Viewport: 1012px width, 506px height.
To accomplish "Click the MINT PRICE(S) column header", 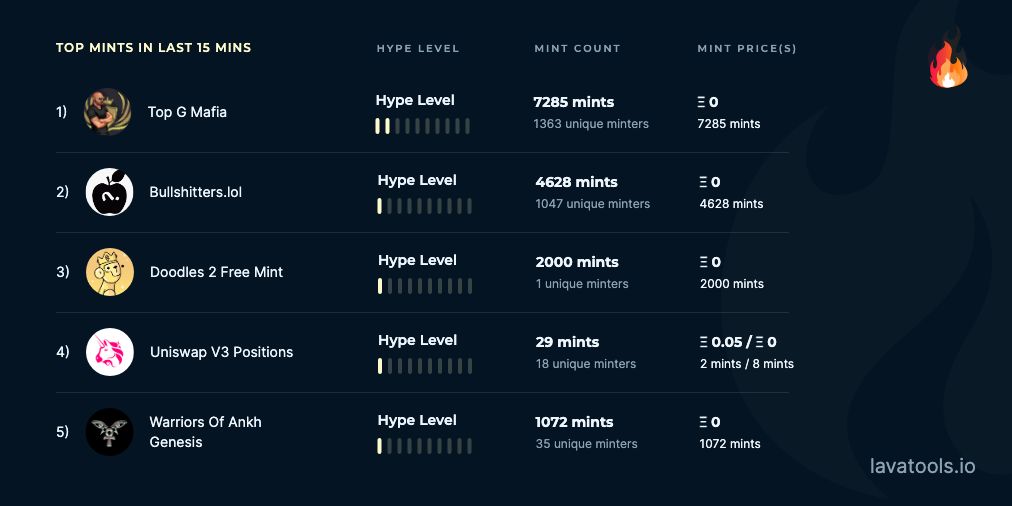I will coord(747,48).
